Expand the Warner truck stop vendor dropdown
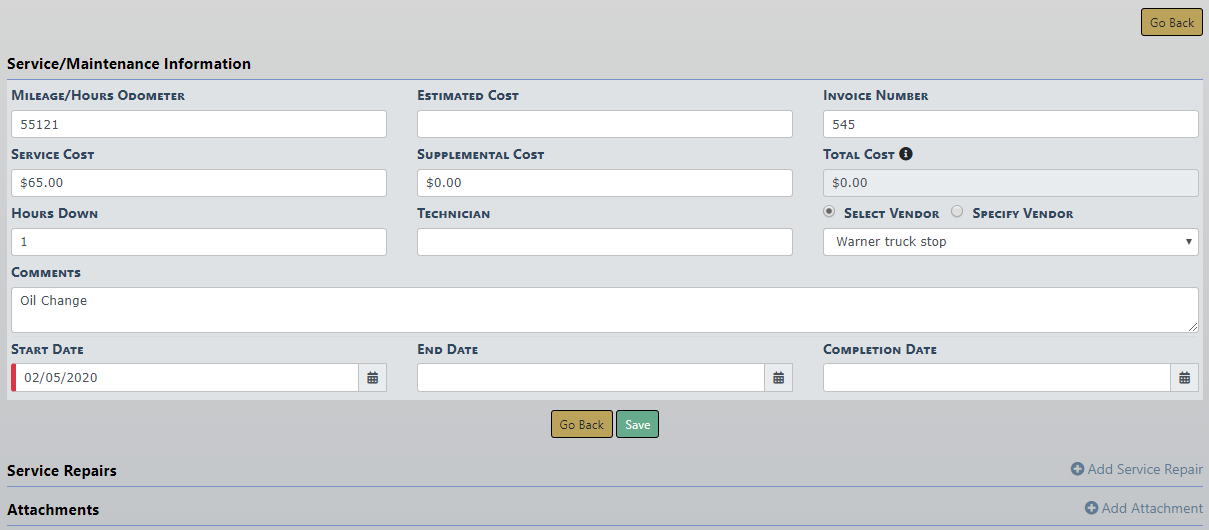 (1010, 242)
